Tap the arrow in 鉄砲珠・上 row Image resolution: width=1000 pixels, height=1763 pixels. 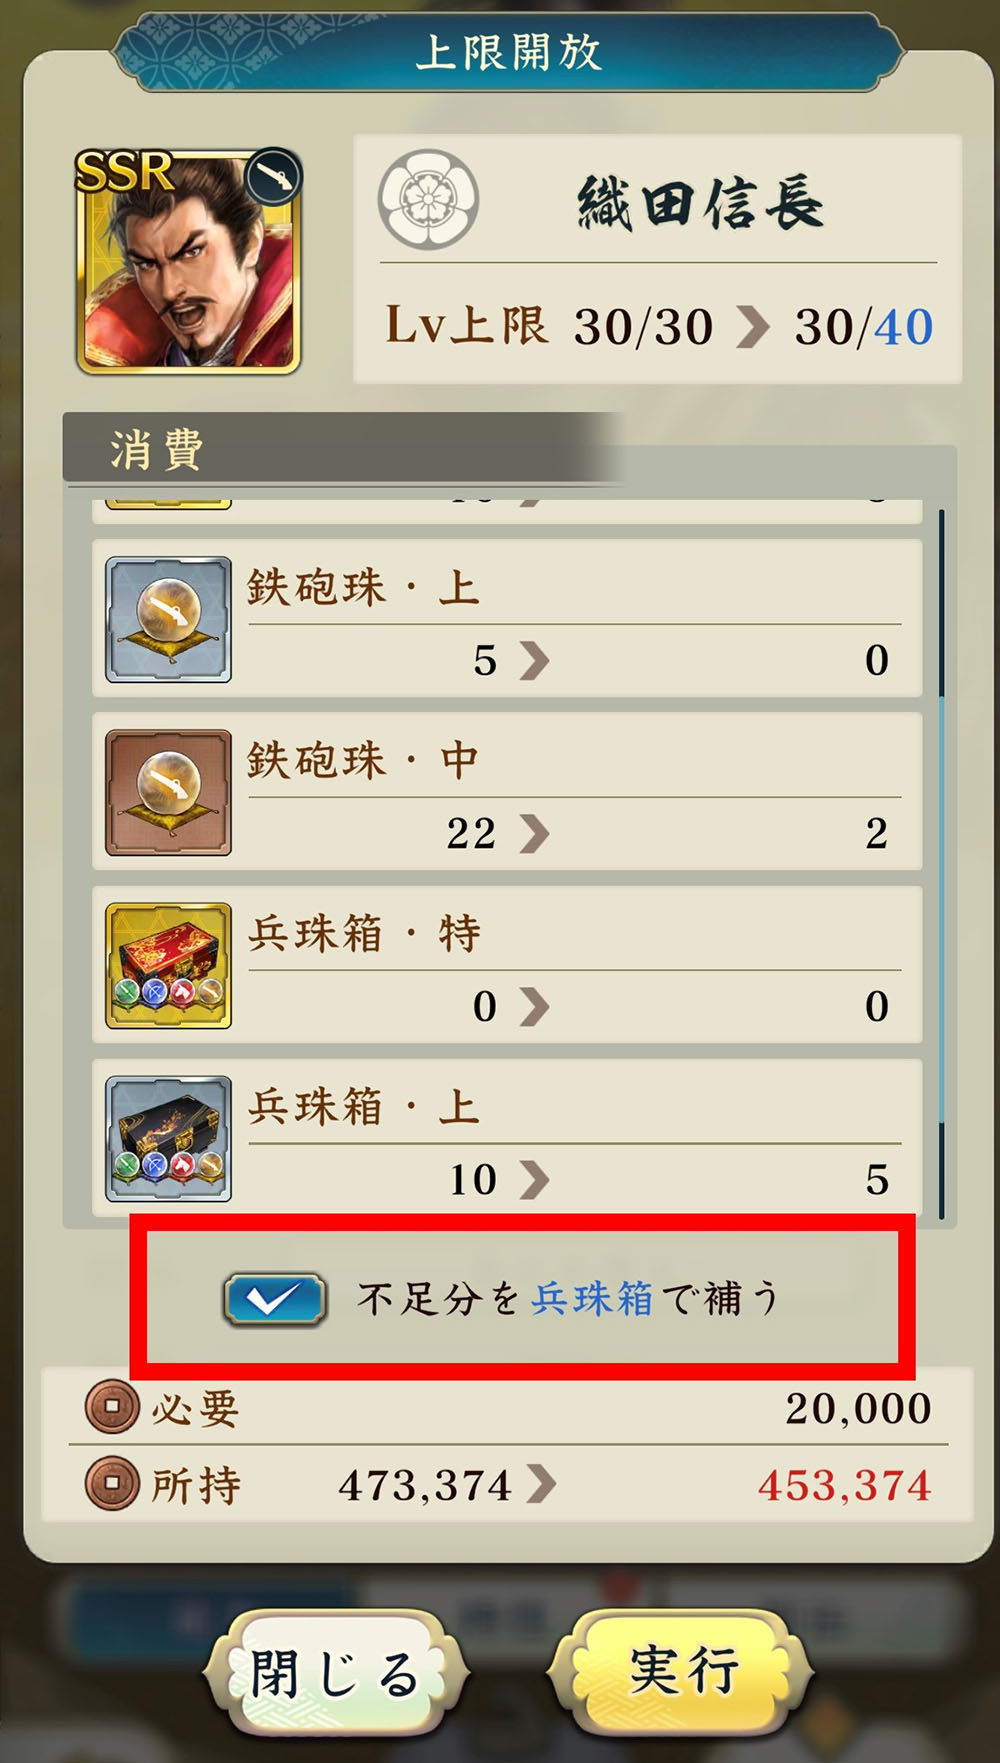[x=535, y=660]
